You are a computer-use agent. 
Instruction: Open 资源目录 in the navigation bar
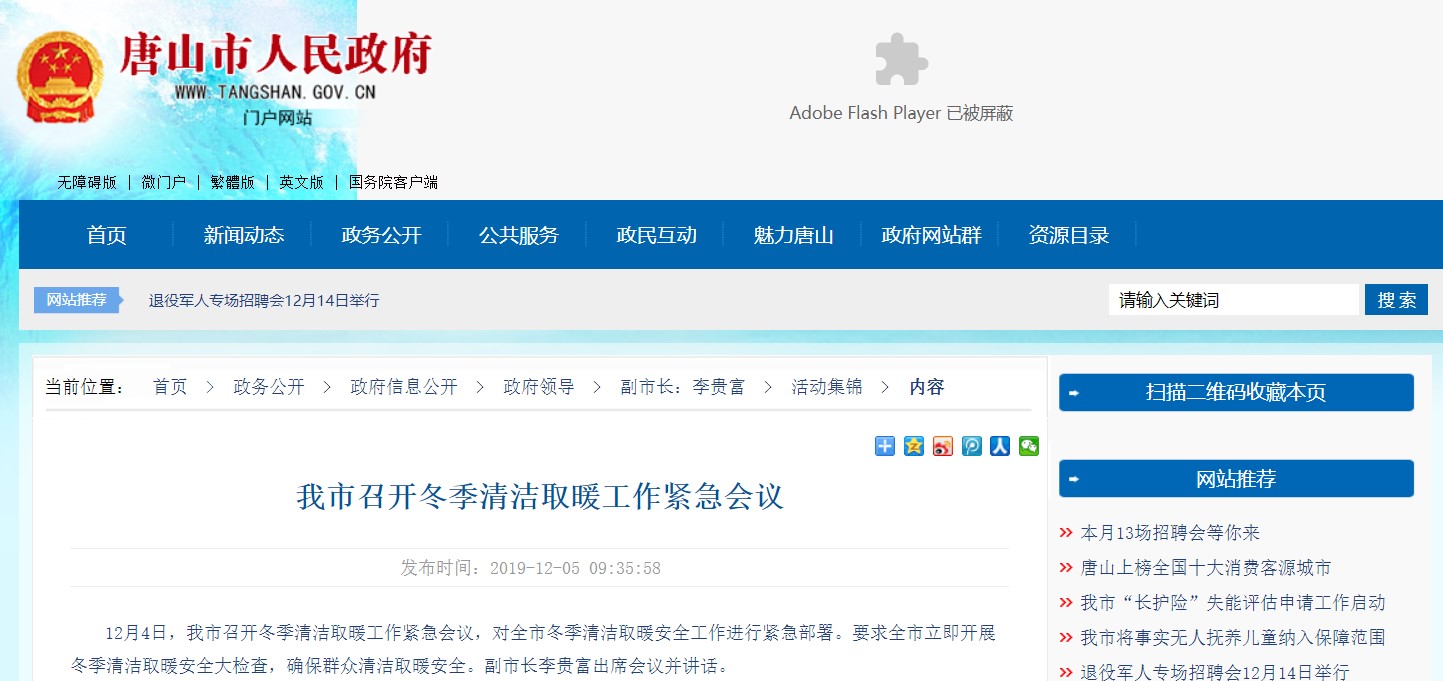point(1068,235)
